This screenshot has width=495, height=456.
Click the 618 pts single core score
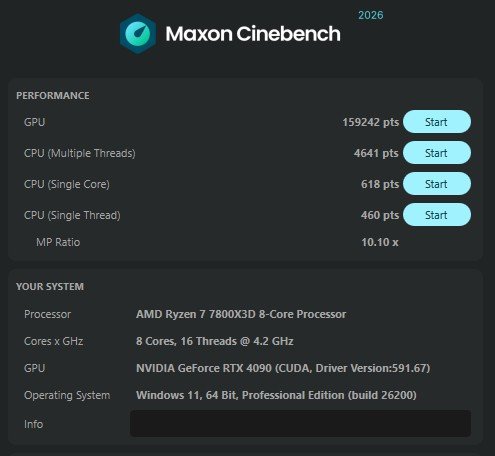(x=380, y=184)
